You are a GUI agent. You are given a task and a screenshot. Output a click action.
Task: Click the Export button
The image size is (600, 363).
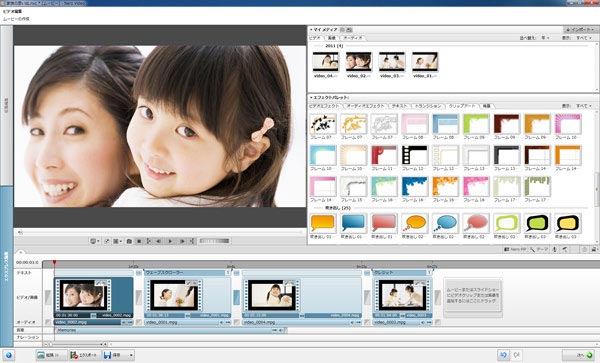[85, 355]
